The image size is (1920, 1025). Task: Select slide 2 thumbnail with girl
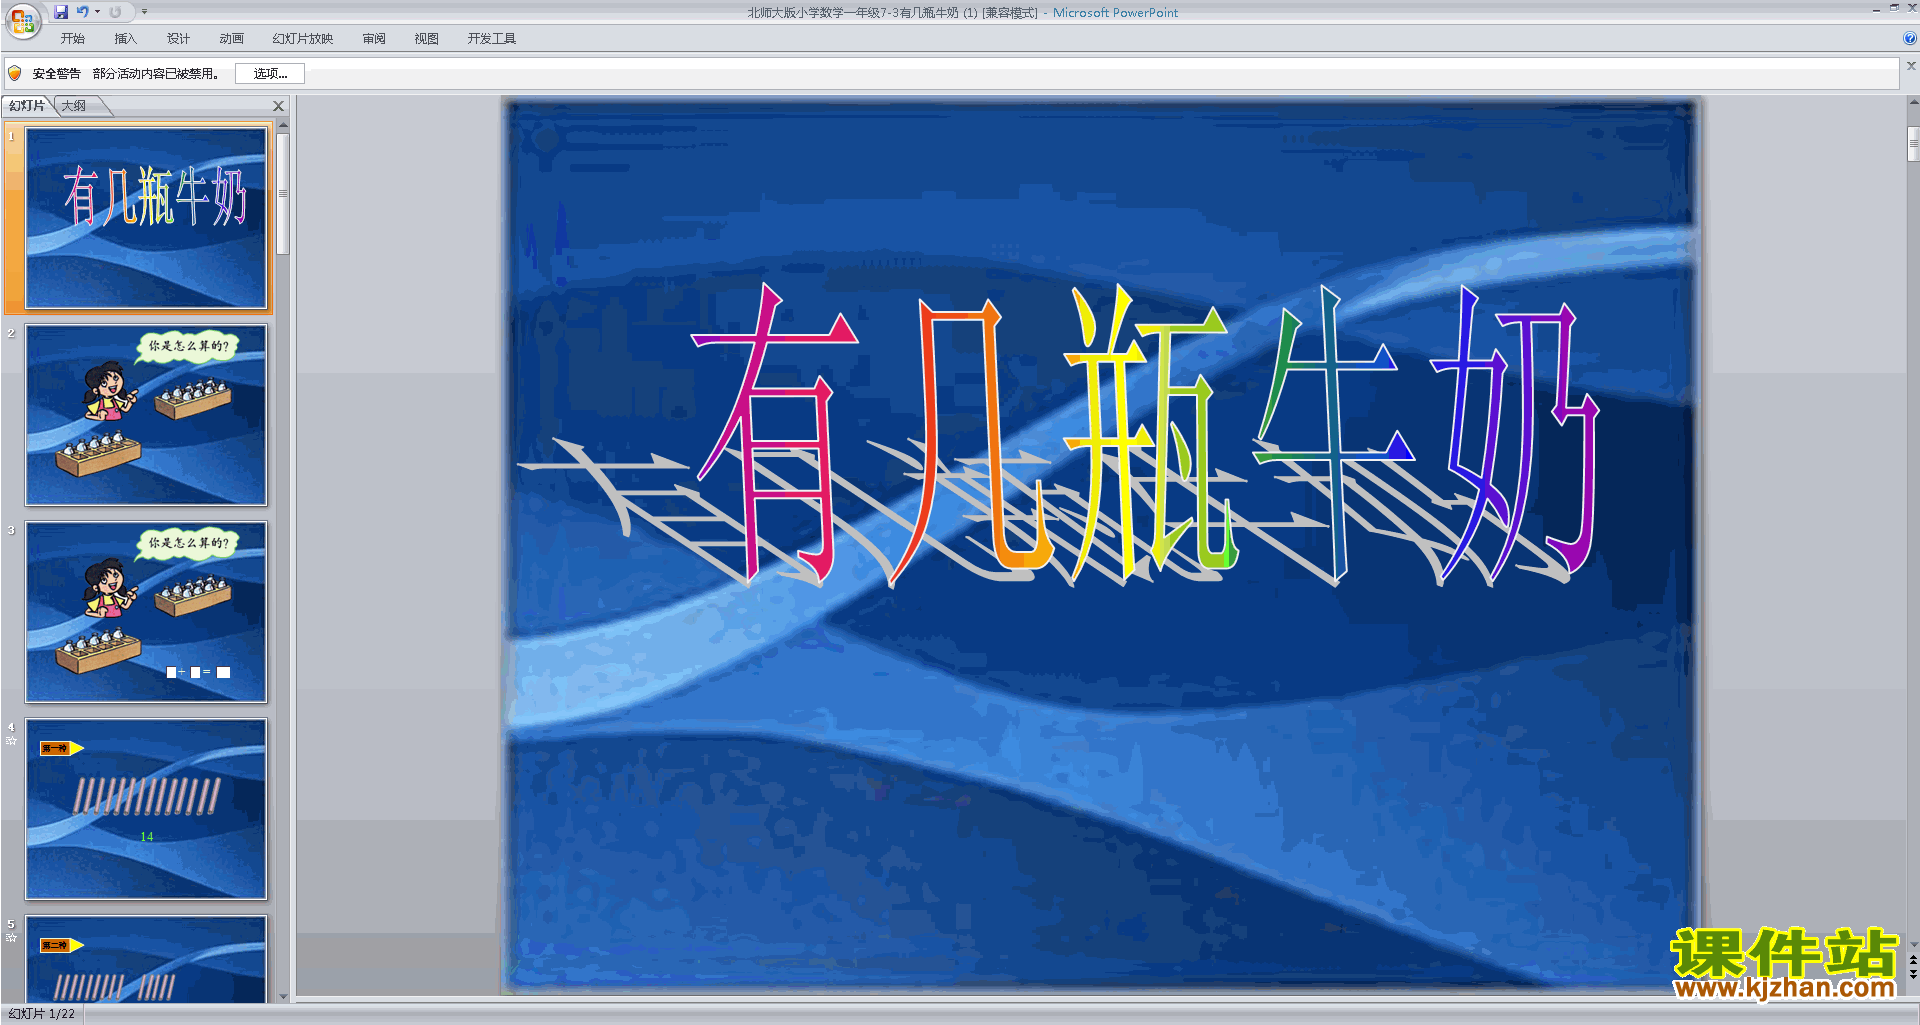pos(146,415)
